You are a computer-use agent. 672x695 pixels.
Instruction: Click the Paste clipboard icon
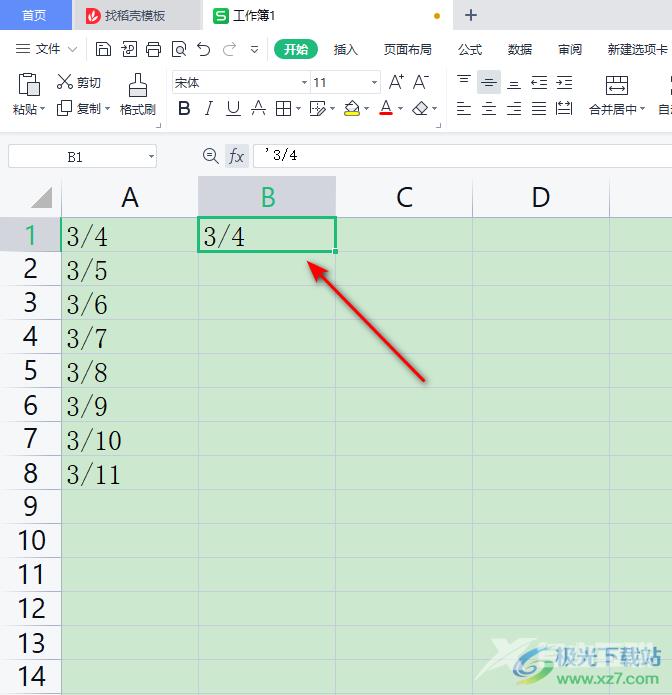pos(29,85)
